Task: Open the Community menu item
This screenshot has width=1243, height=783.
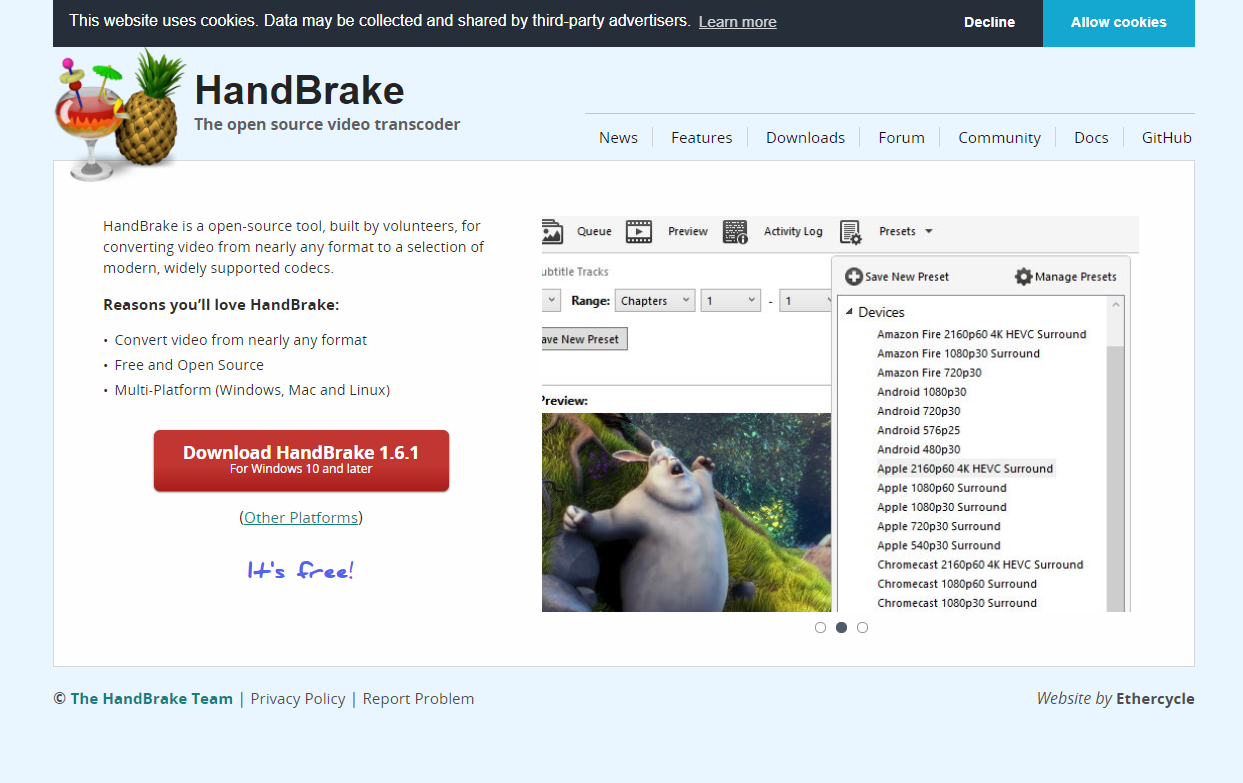Action: [x=999, y=138]
